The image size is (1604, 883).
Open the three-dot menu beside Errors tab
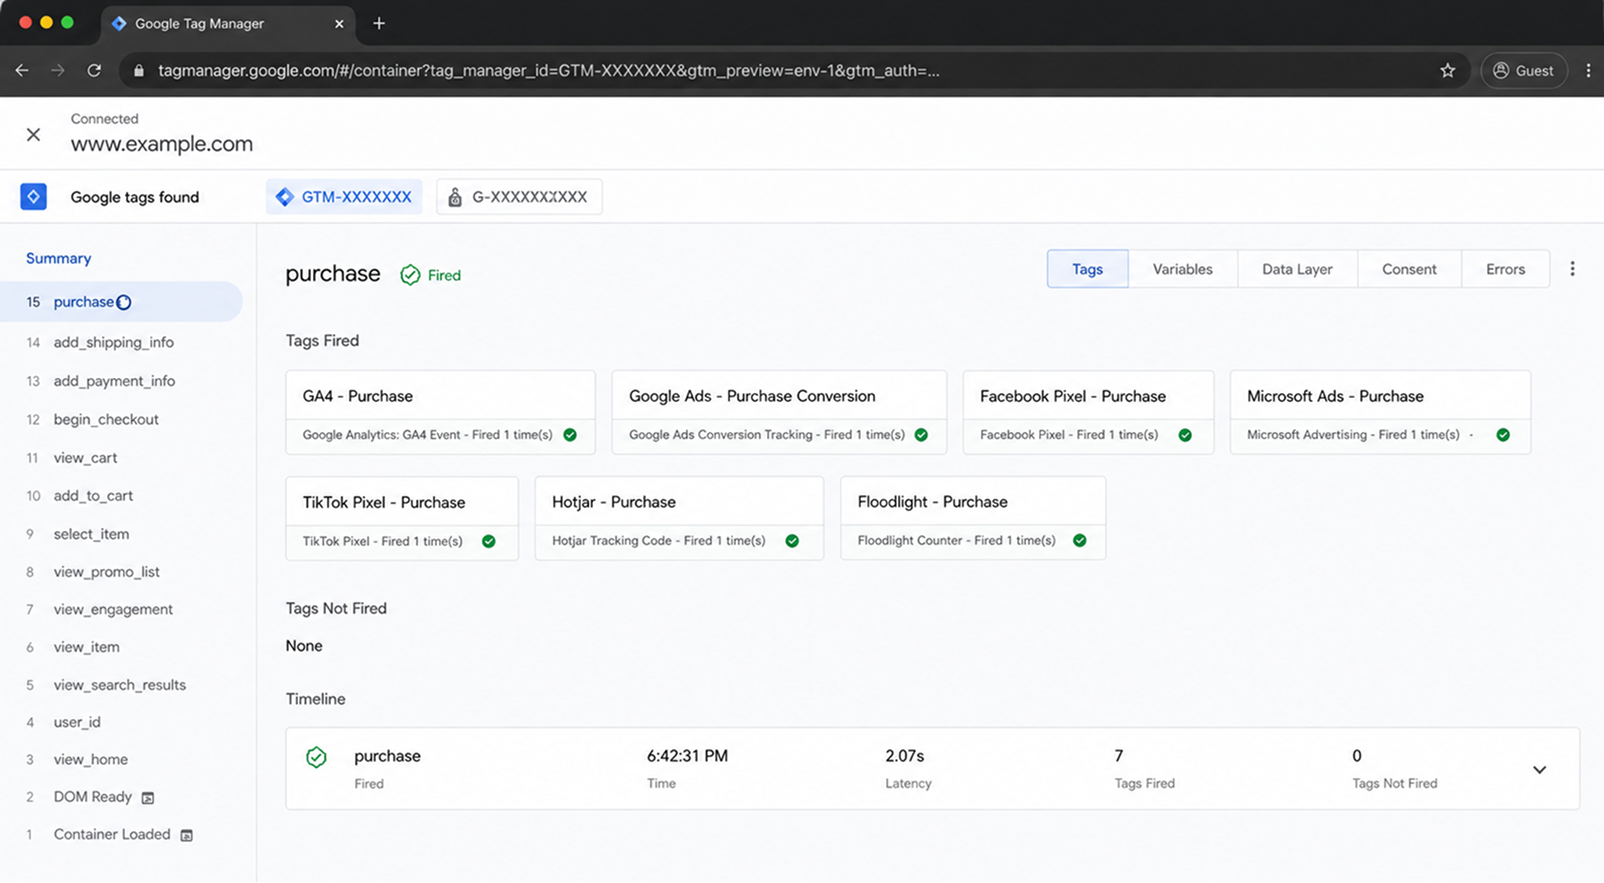click(x=1572, y=269)
